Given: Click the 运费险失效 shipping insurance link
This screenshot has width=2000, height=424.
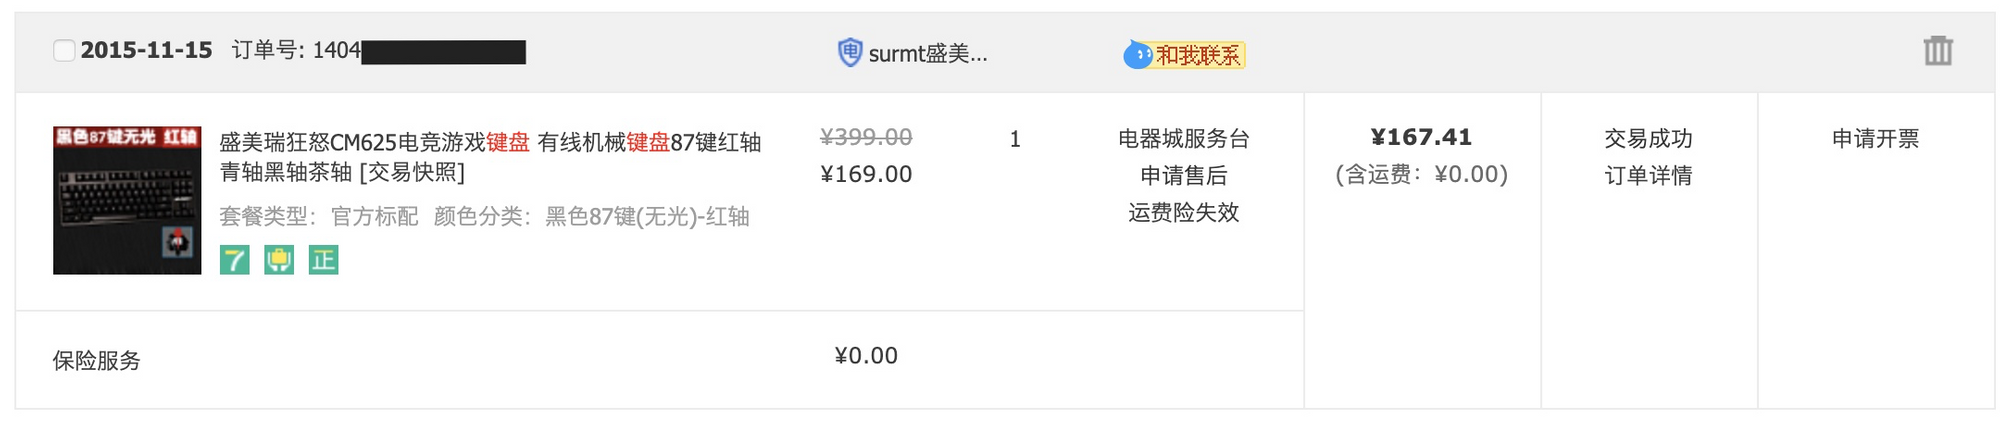Looking at the screenshot, I should tap(1183, 212).
